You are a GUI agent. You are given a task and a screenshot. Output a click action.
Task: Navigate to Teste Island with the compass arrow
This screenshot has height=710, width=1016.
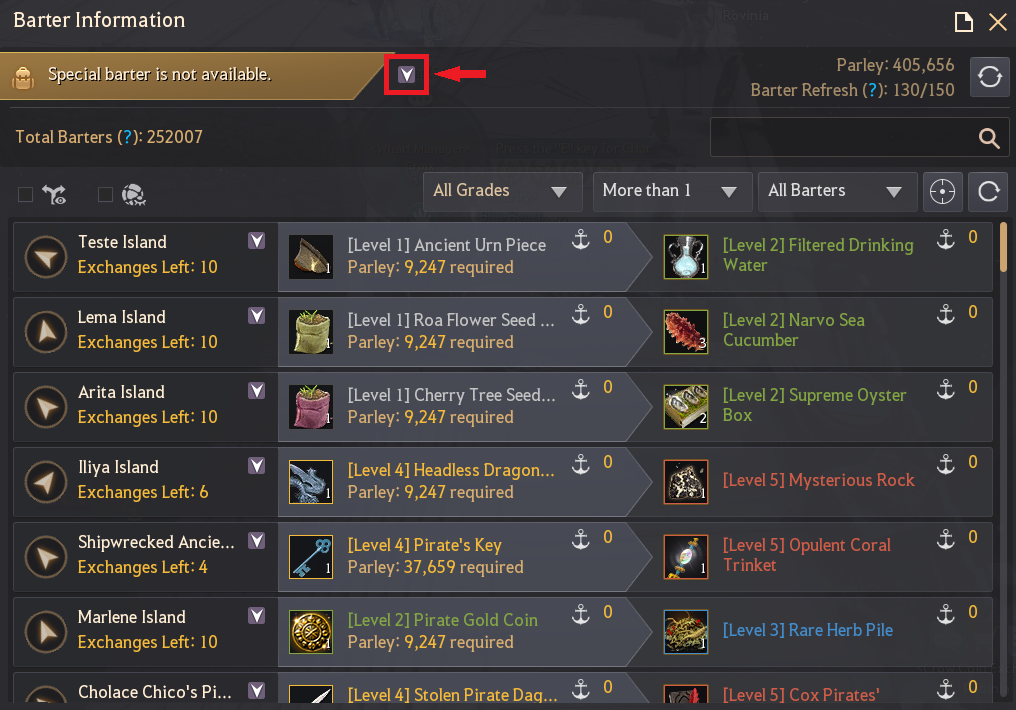point(46,257)
